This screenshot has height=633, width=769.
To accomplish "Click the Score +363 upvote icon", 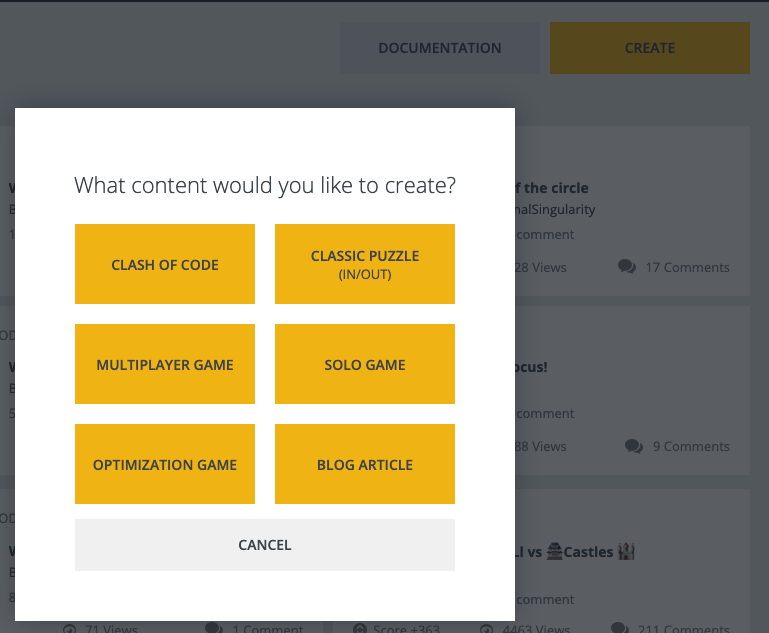I will click(x=360, y=629).
